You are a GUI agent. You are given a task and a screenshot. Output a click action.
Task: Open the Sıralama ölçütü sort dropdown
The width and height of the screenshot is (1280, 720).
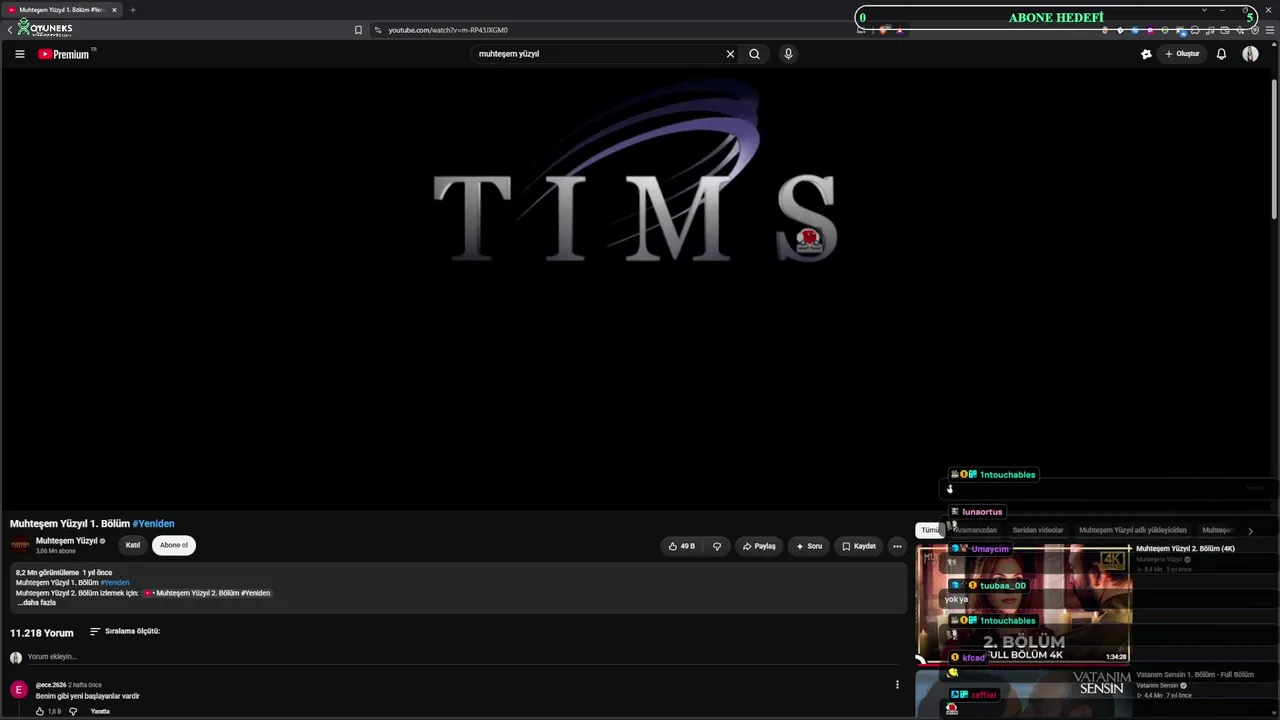125,631
